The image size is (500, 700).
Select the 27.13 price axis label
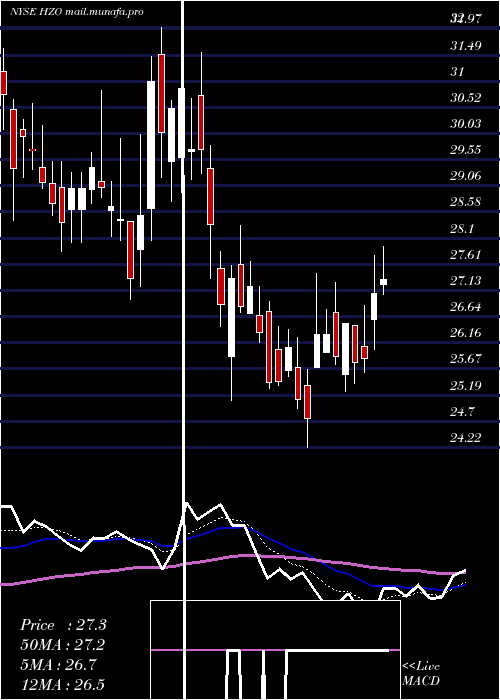click(466, 280)
